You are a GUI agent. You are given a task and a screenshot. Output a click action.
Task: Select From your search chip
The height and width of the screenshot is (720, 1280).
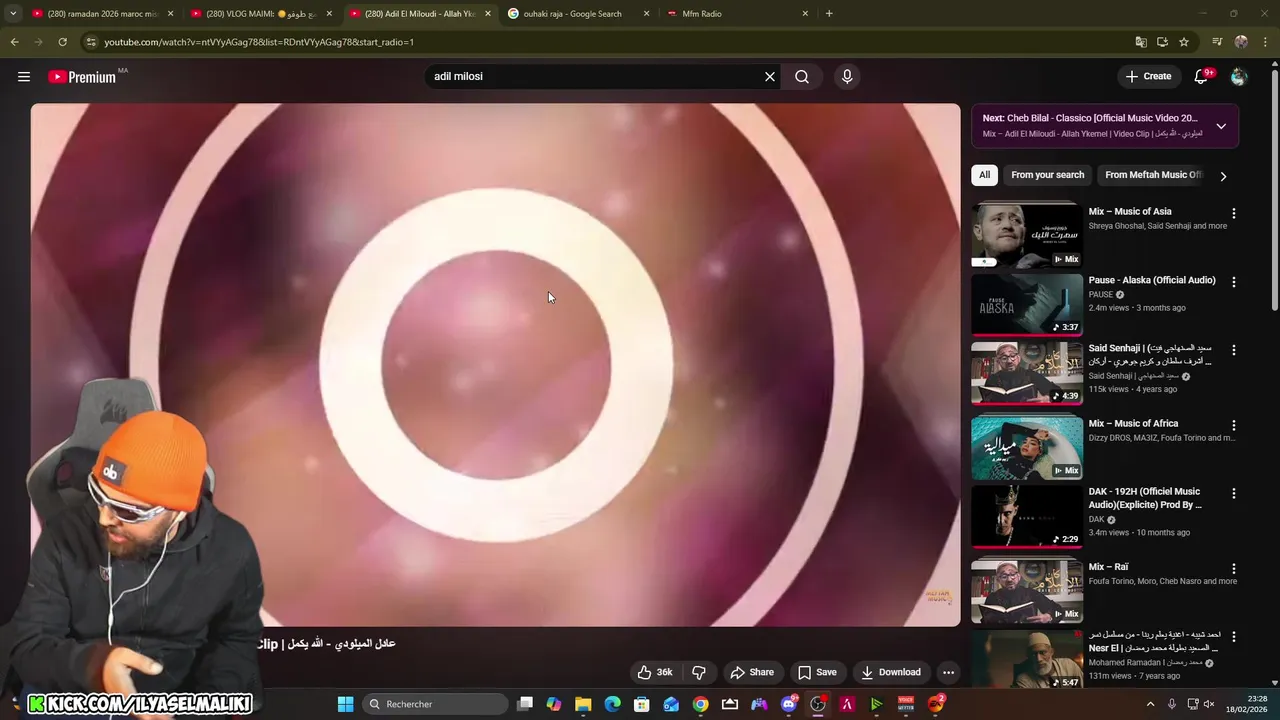1047,175
